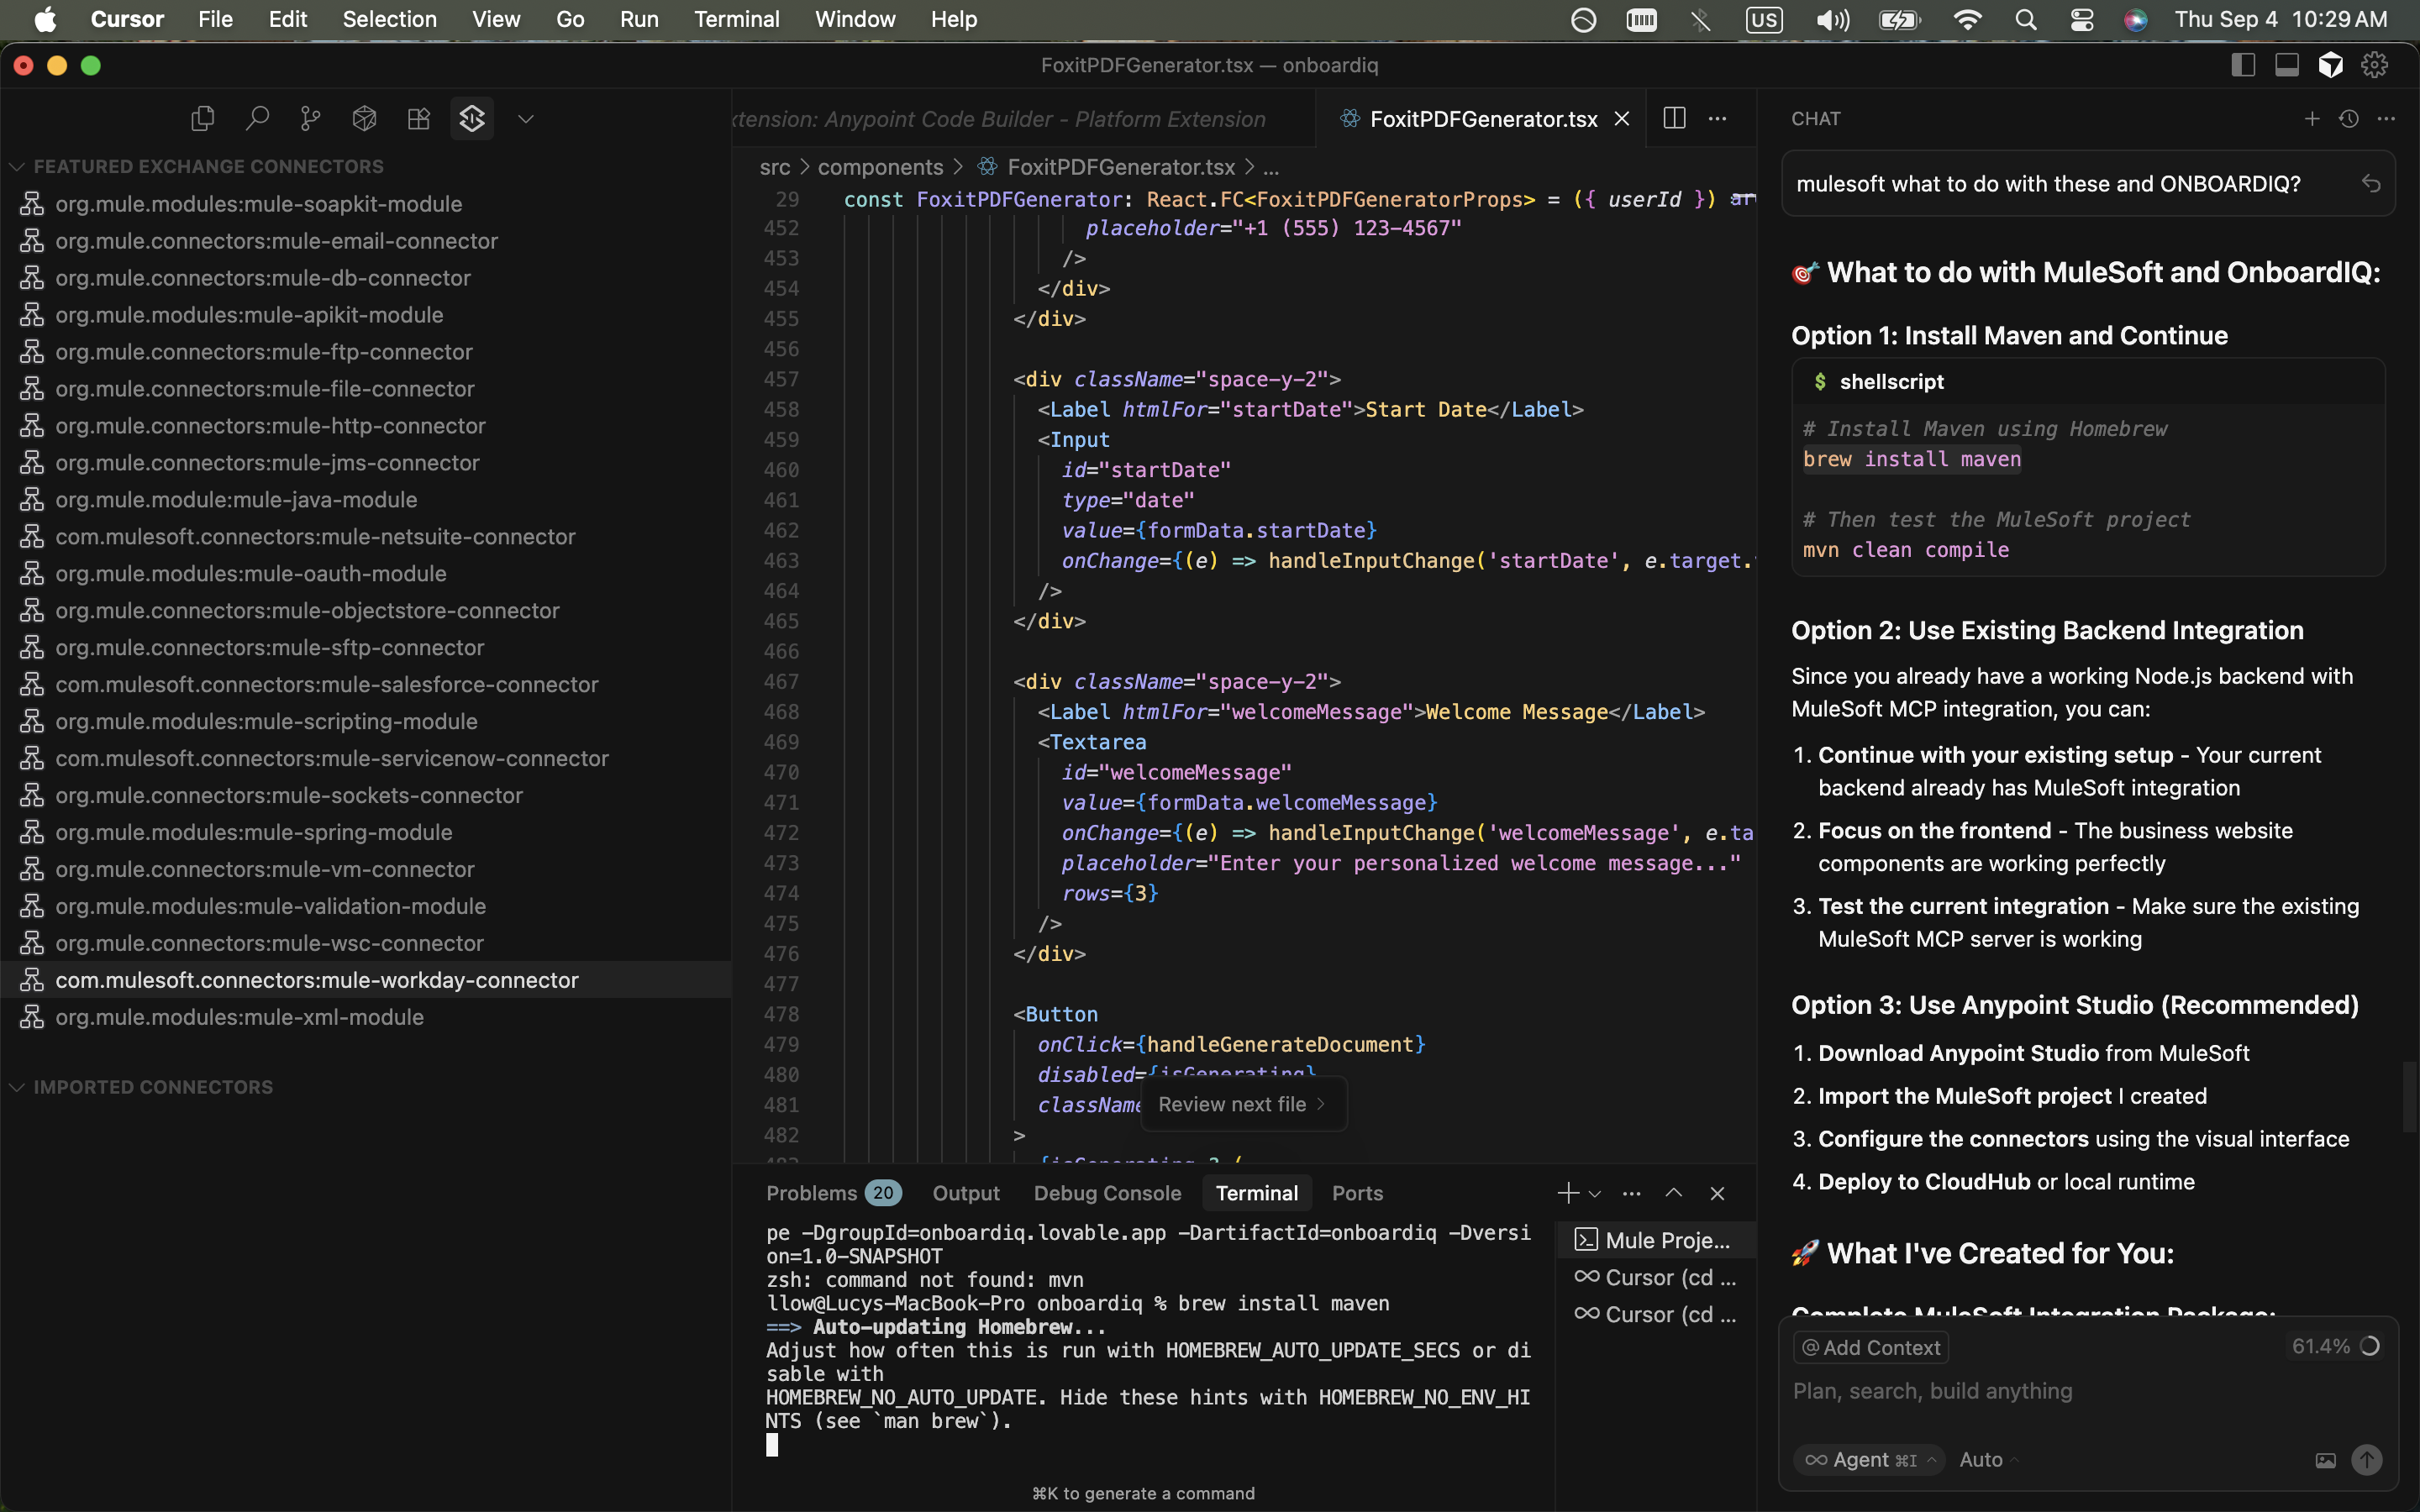Open the Terminal menu in the menu bar
Image resolution: width=2420 pixels, height=1512 pixels.
point(736,19)
